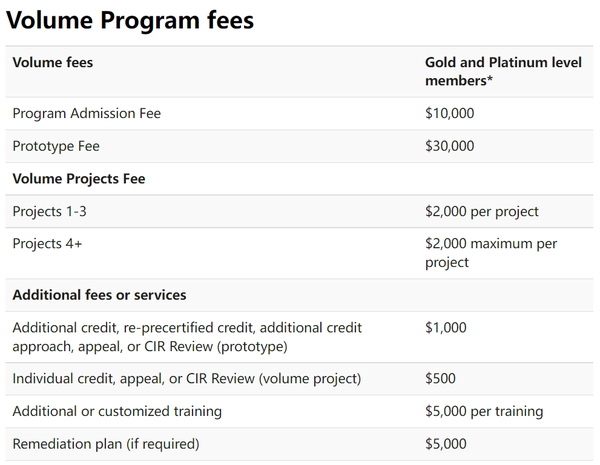
Task: Click the CIR Review (prototype) row description
Action: coord(187,337)
